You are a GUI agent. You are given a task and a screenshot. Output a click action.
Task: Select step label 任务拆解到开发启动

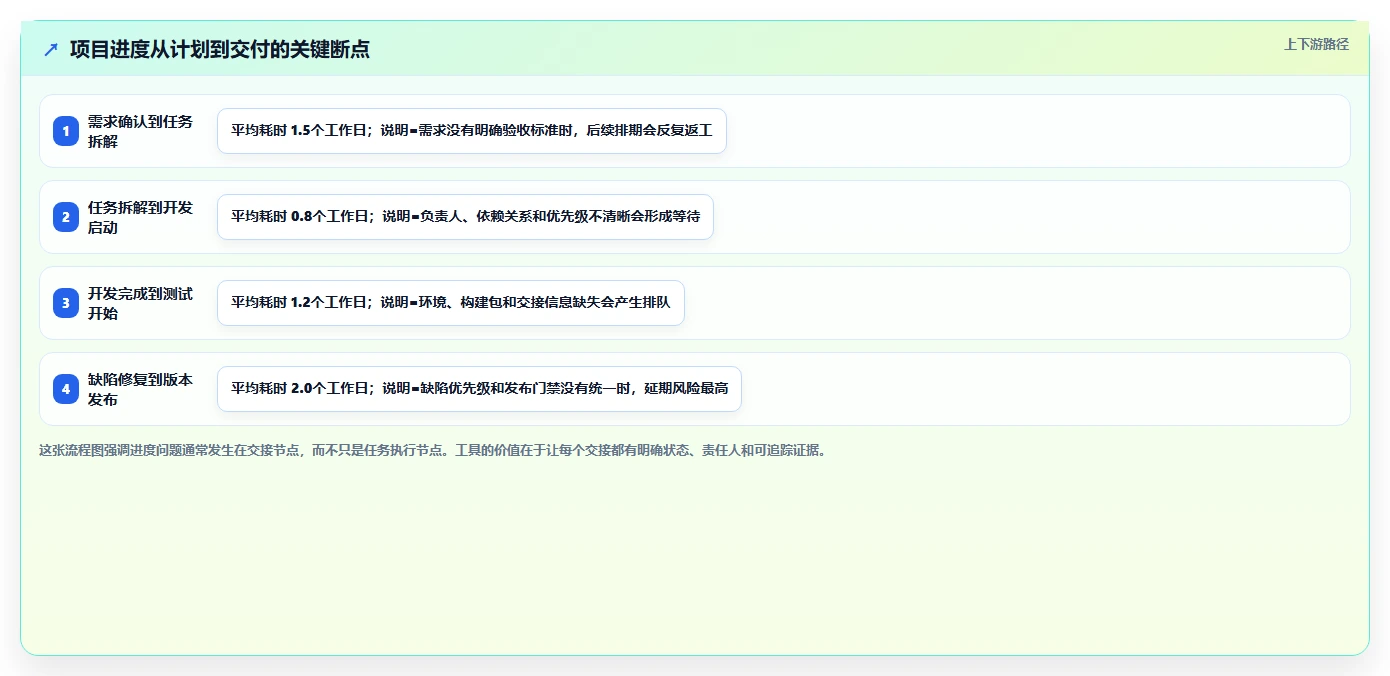(x=141, y=217)
